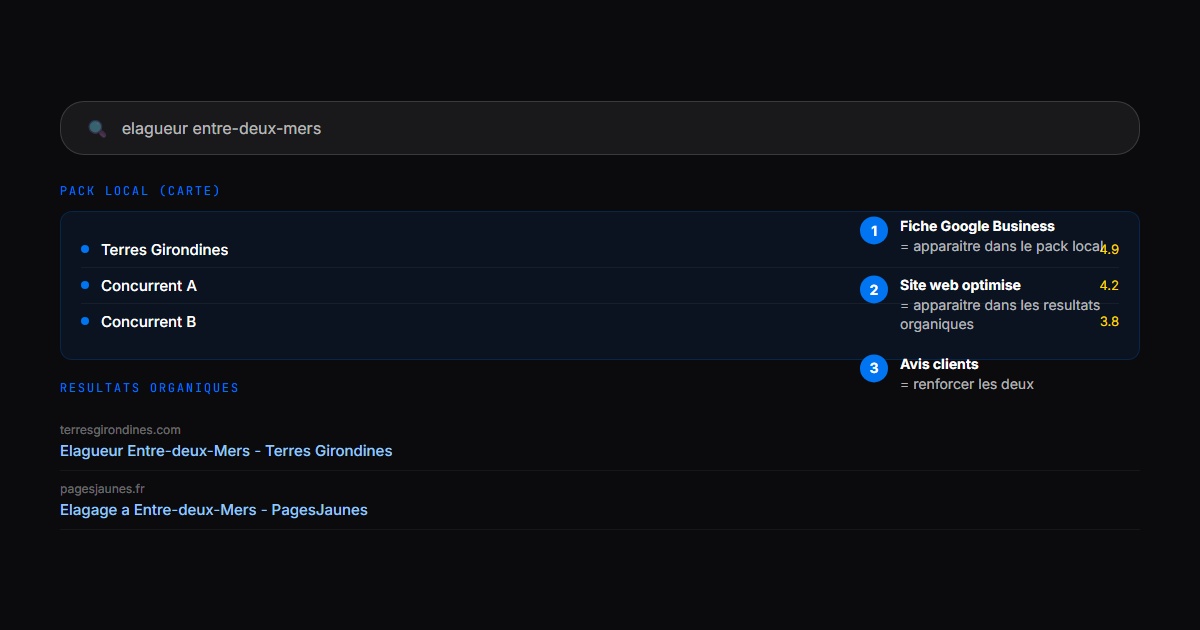Select Concurrent B in the local pack

coord(149,322)
